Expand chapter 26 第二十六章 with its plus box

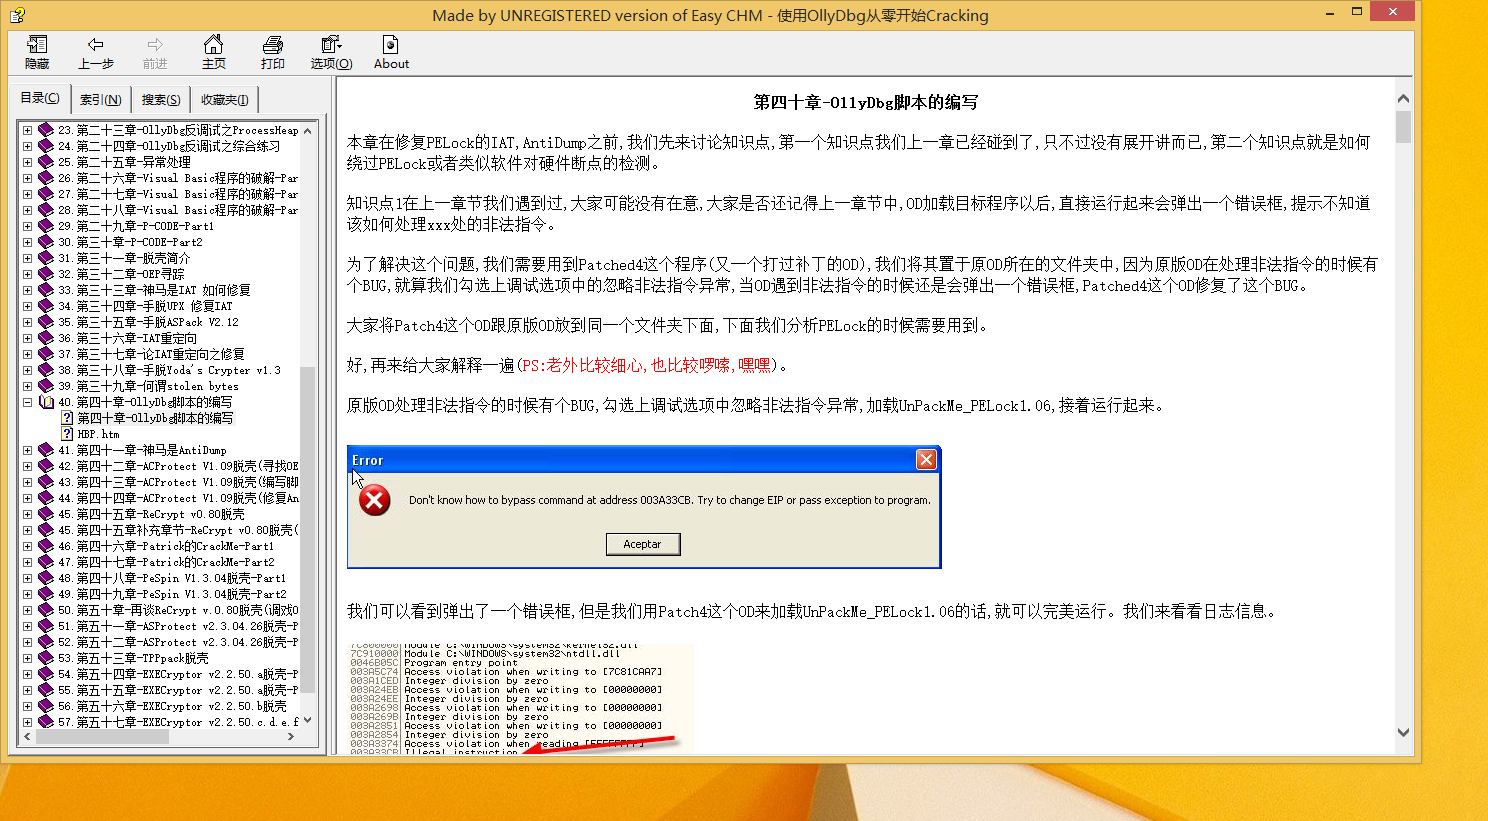28,178
